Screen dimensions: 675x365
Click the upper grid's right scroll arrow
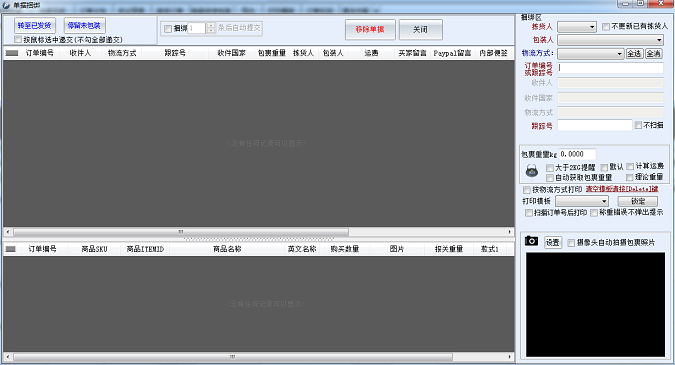[x=510, y=232]
